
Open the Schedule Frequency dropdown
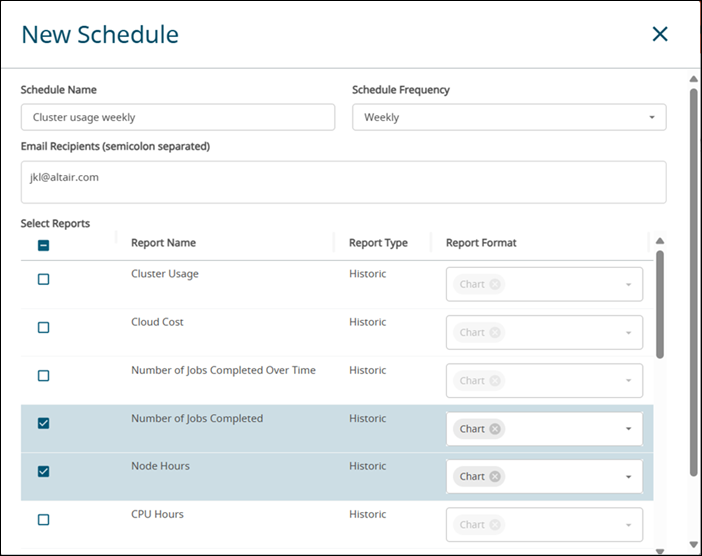click(x=509, y=117)
